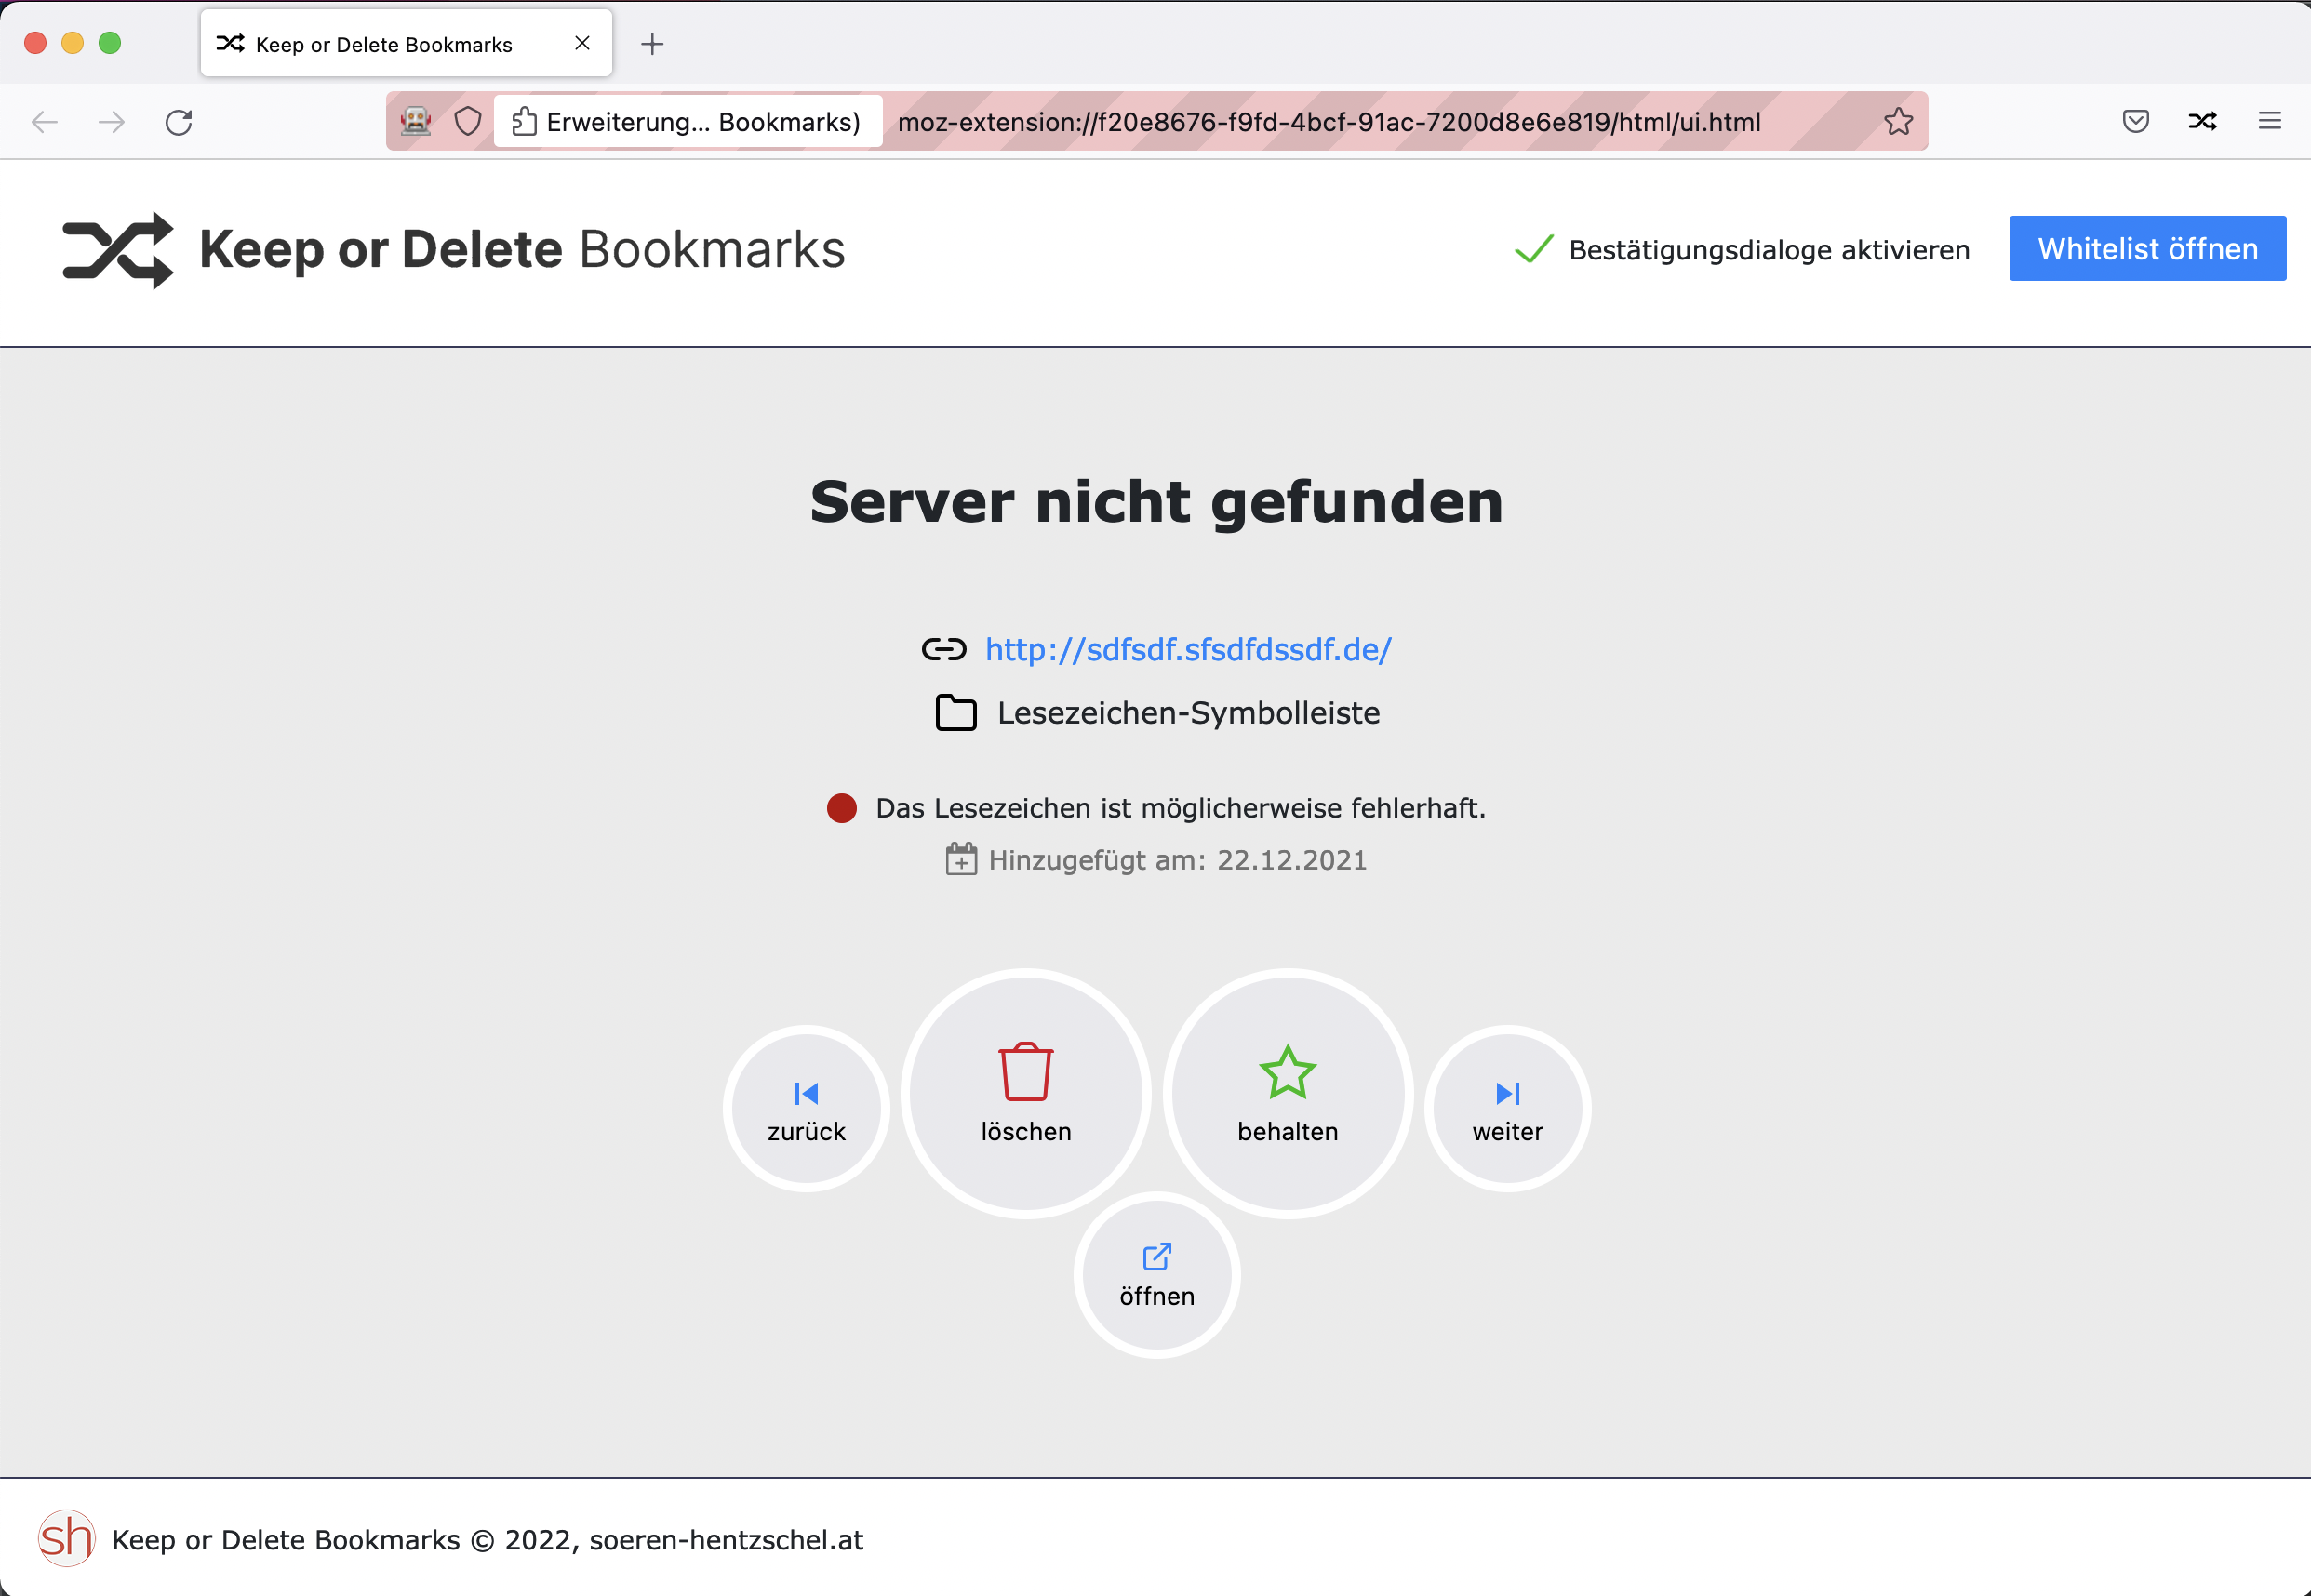Open a new browser tab
Screen dimensions: 2311x1596
coord(652,44)
